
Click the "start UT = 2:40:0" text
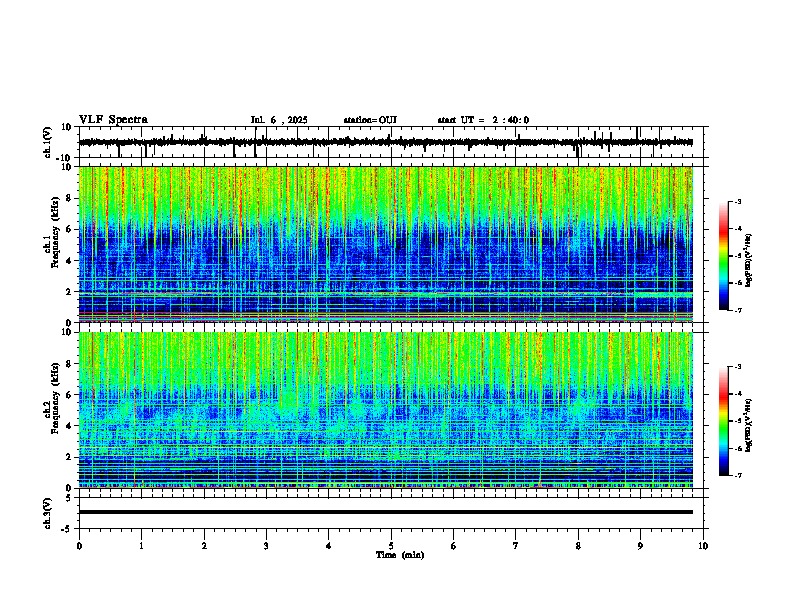pyautogui.click(x=483, y=120)
